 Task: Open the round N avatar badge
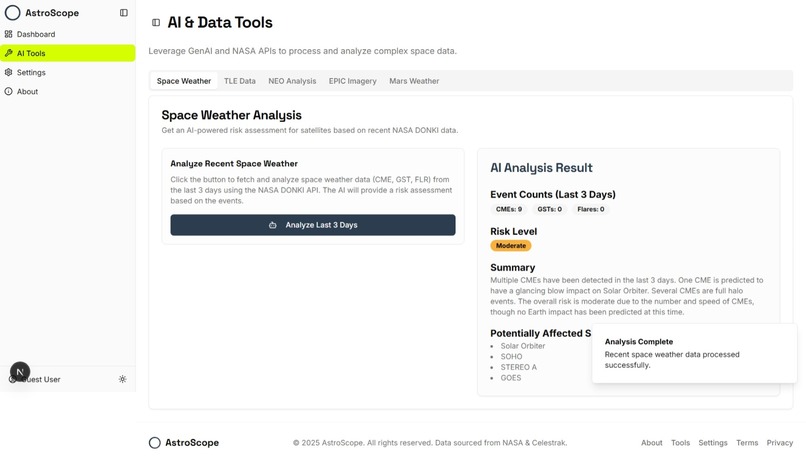tap(20, 372)
